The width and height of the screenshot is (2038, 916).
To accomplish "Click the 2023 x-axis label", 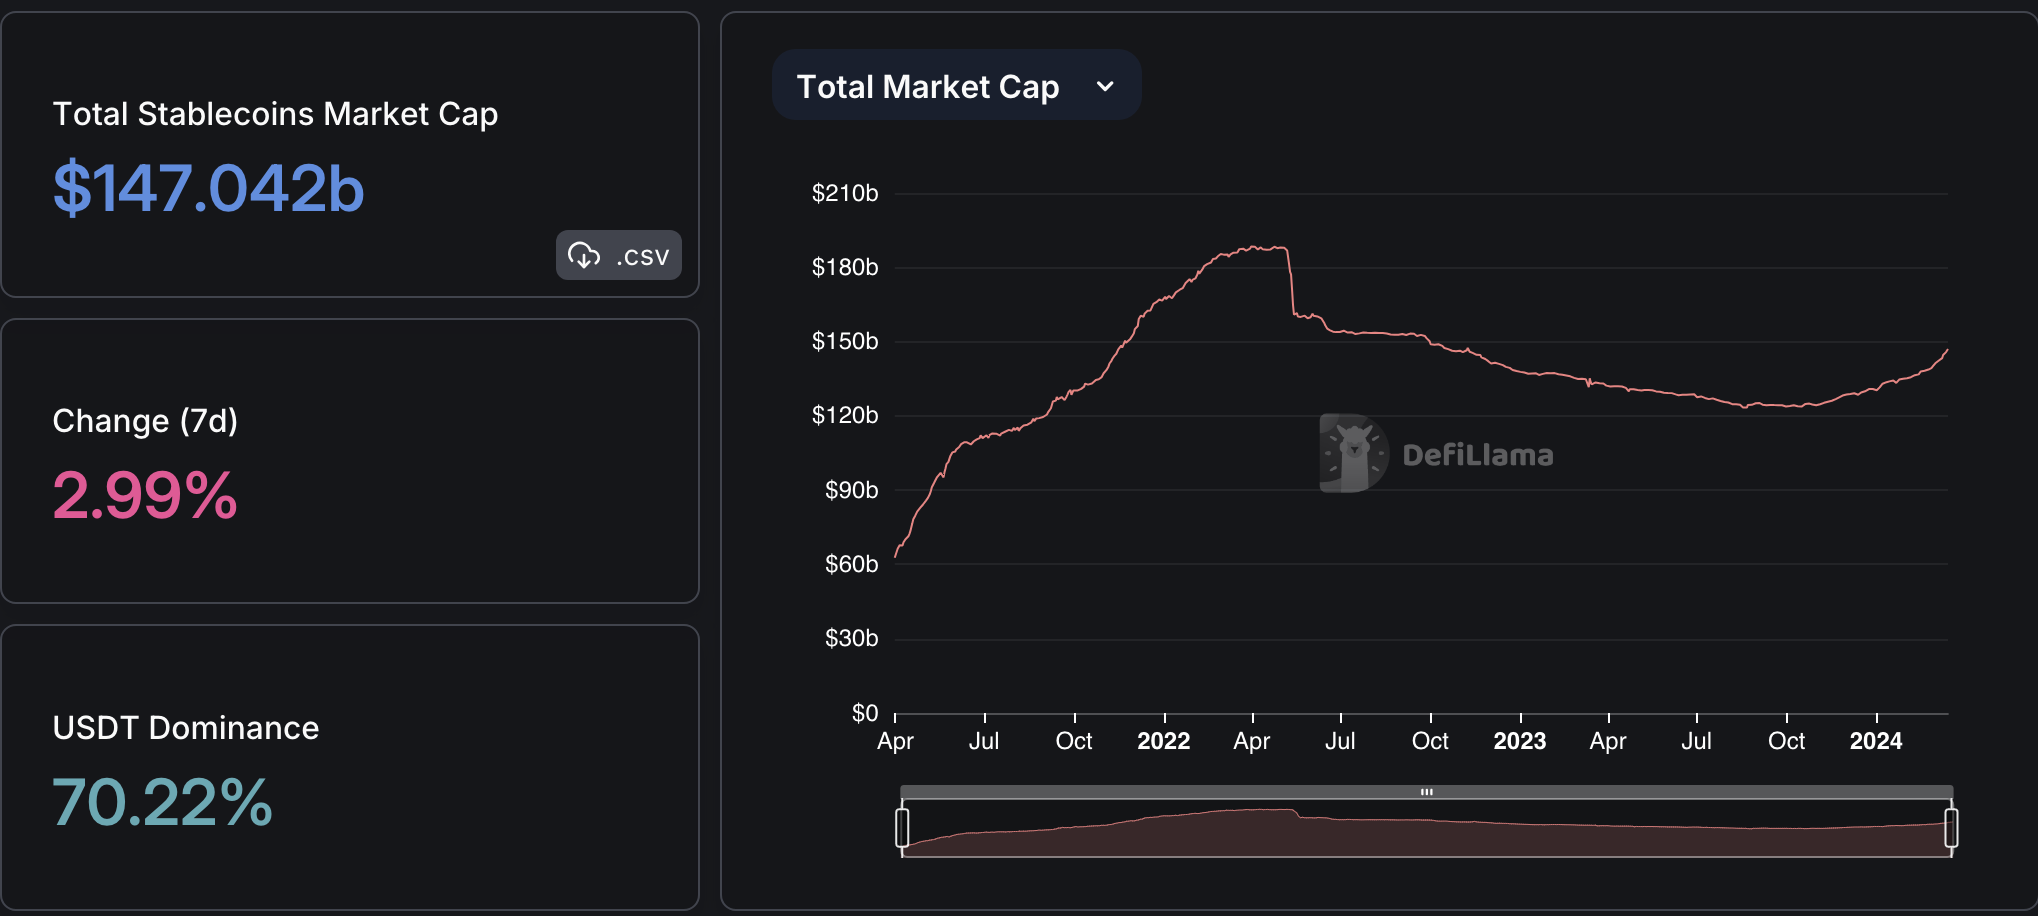I will 1520,741.
